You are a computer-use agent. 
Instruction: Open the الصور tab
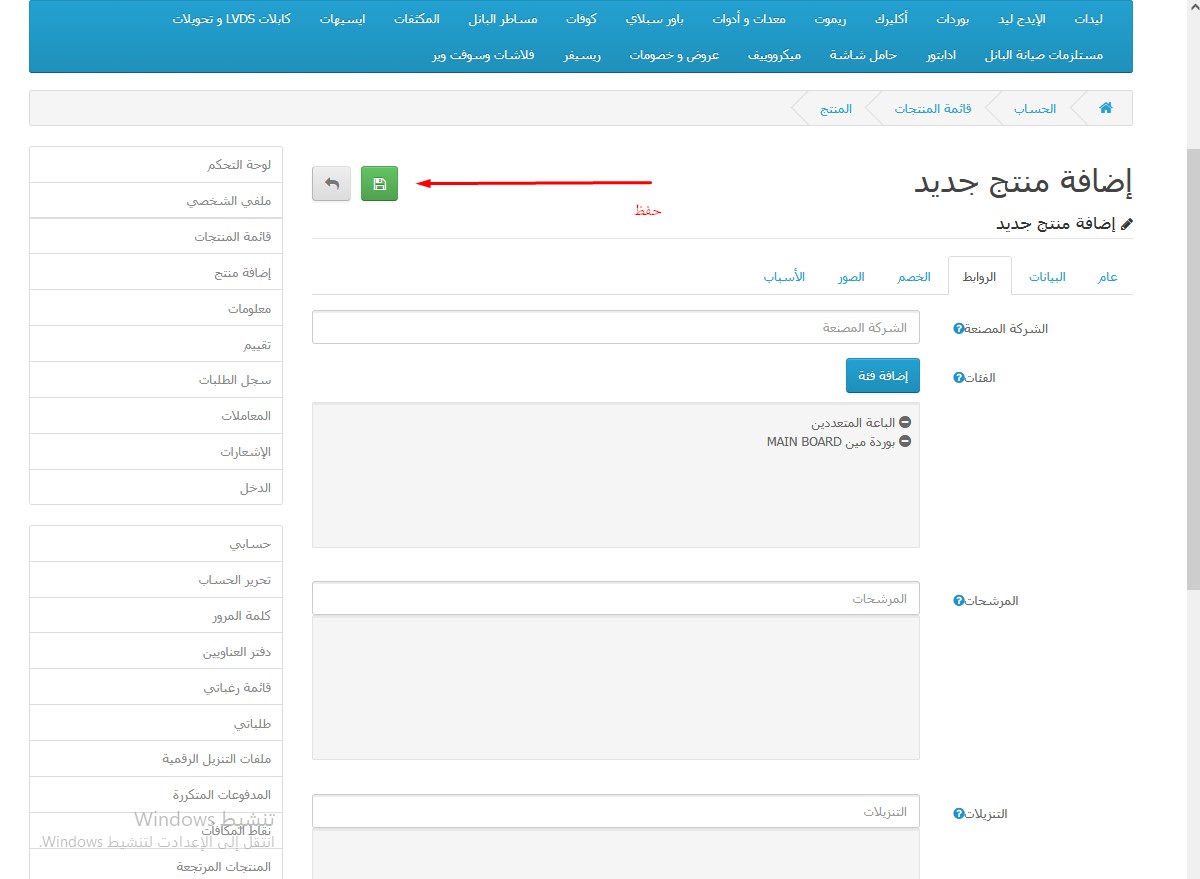(851, 277)
